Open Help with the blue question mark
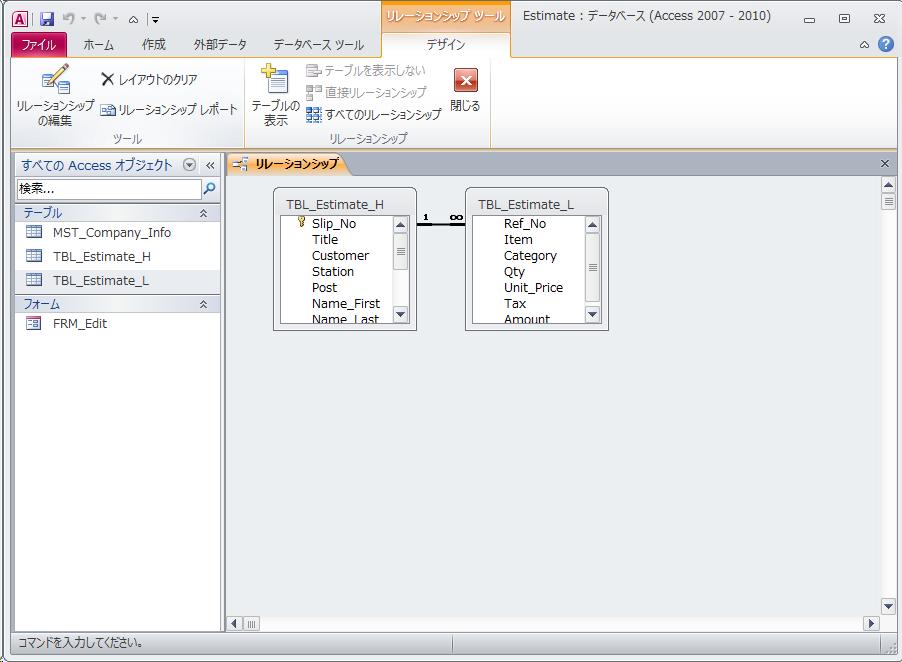Image resolution: width=902 pixels, height=662 pixels. (886, 44)
